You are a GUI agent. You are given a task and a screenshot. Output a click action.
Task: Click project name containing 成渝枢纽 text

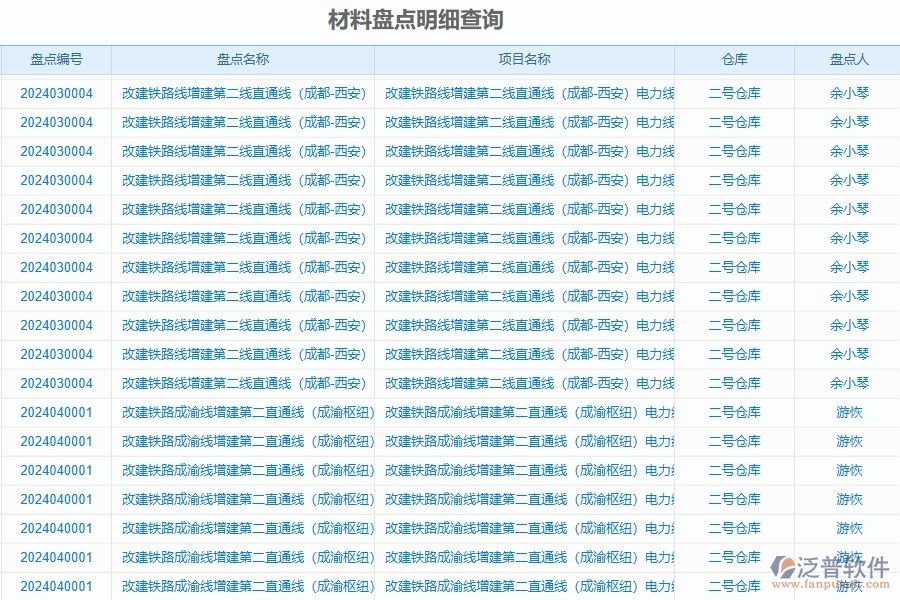[524, 412]
